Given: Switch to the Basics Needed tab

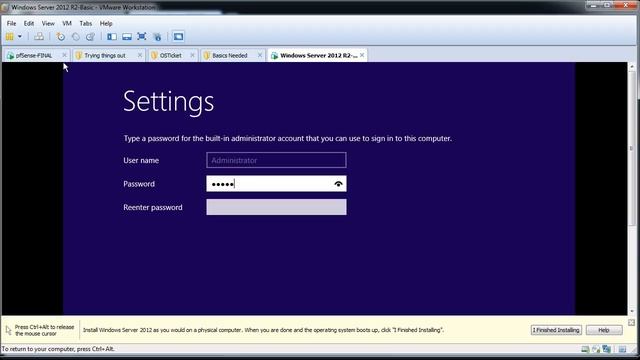Looking at the screenshot, I should tap(233, 56).
